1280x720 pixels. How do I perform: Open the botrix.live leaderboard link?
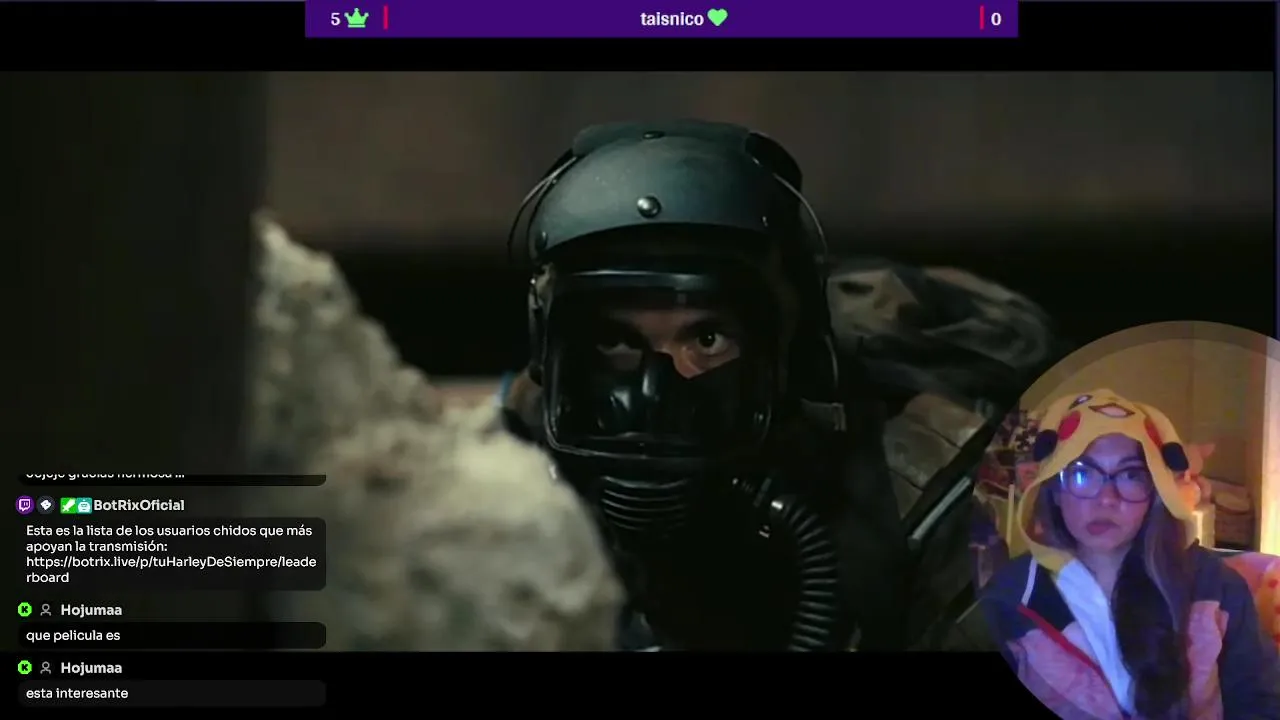171,569
